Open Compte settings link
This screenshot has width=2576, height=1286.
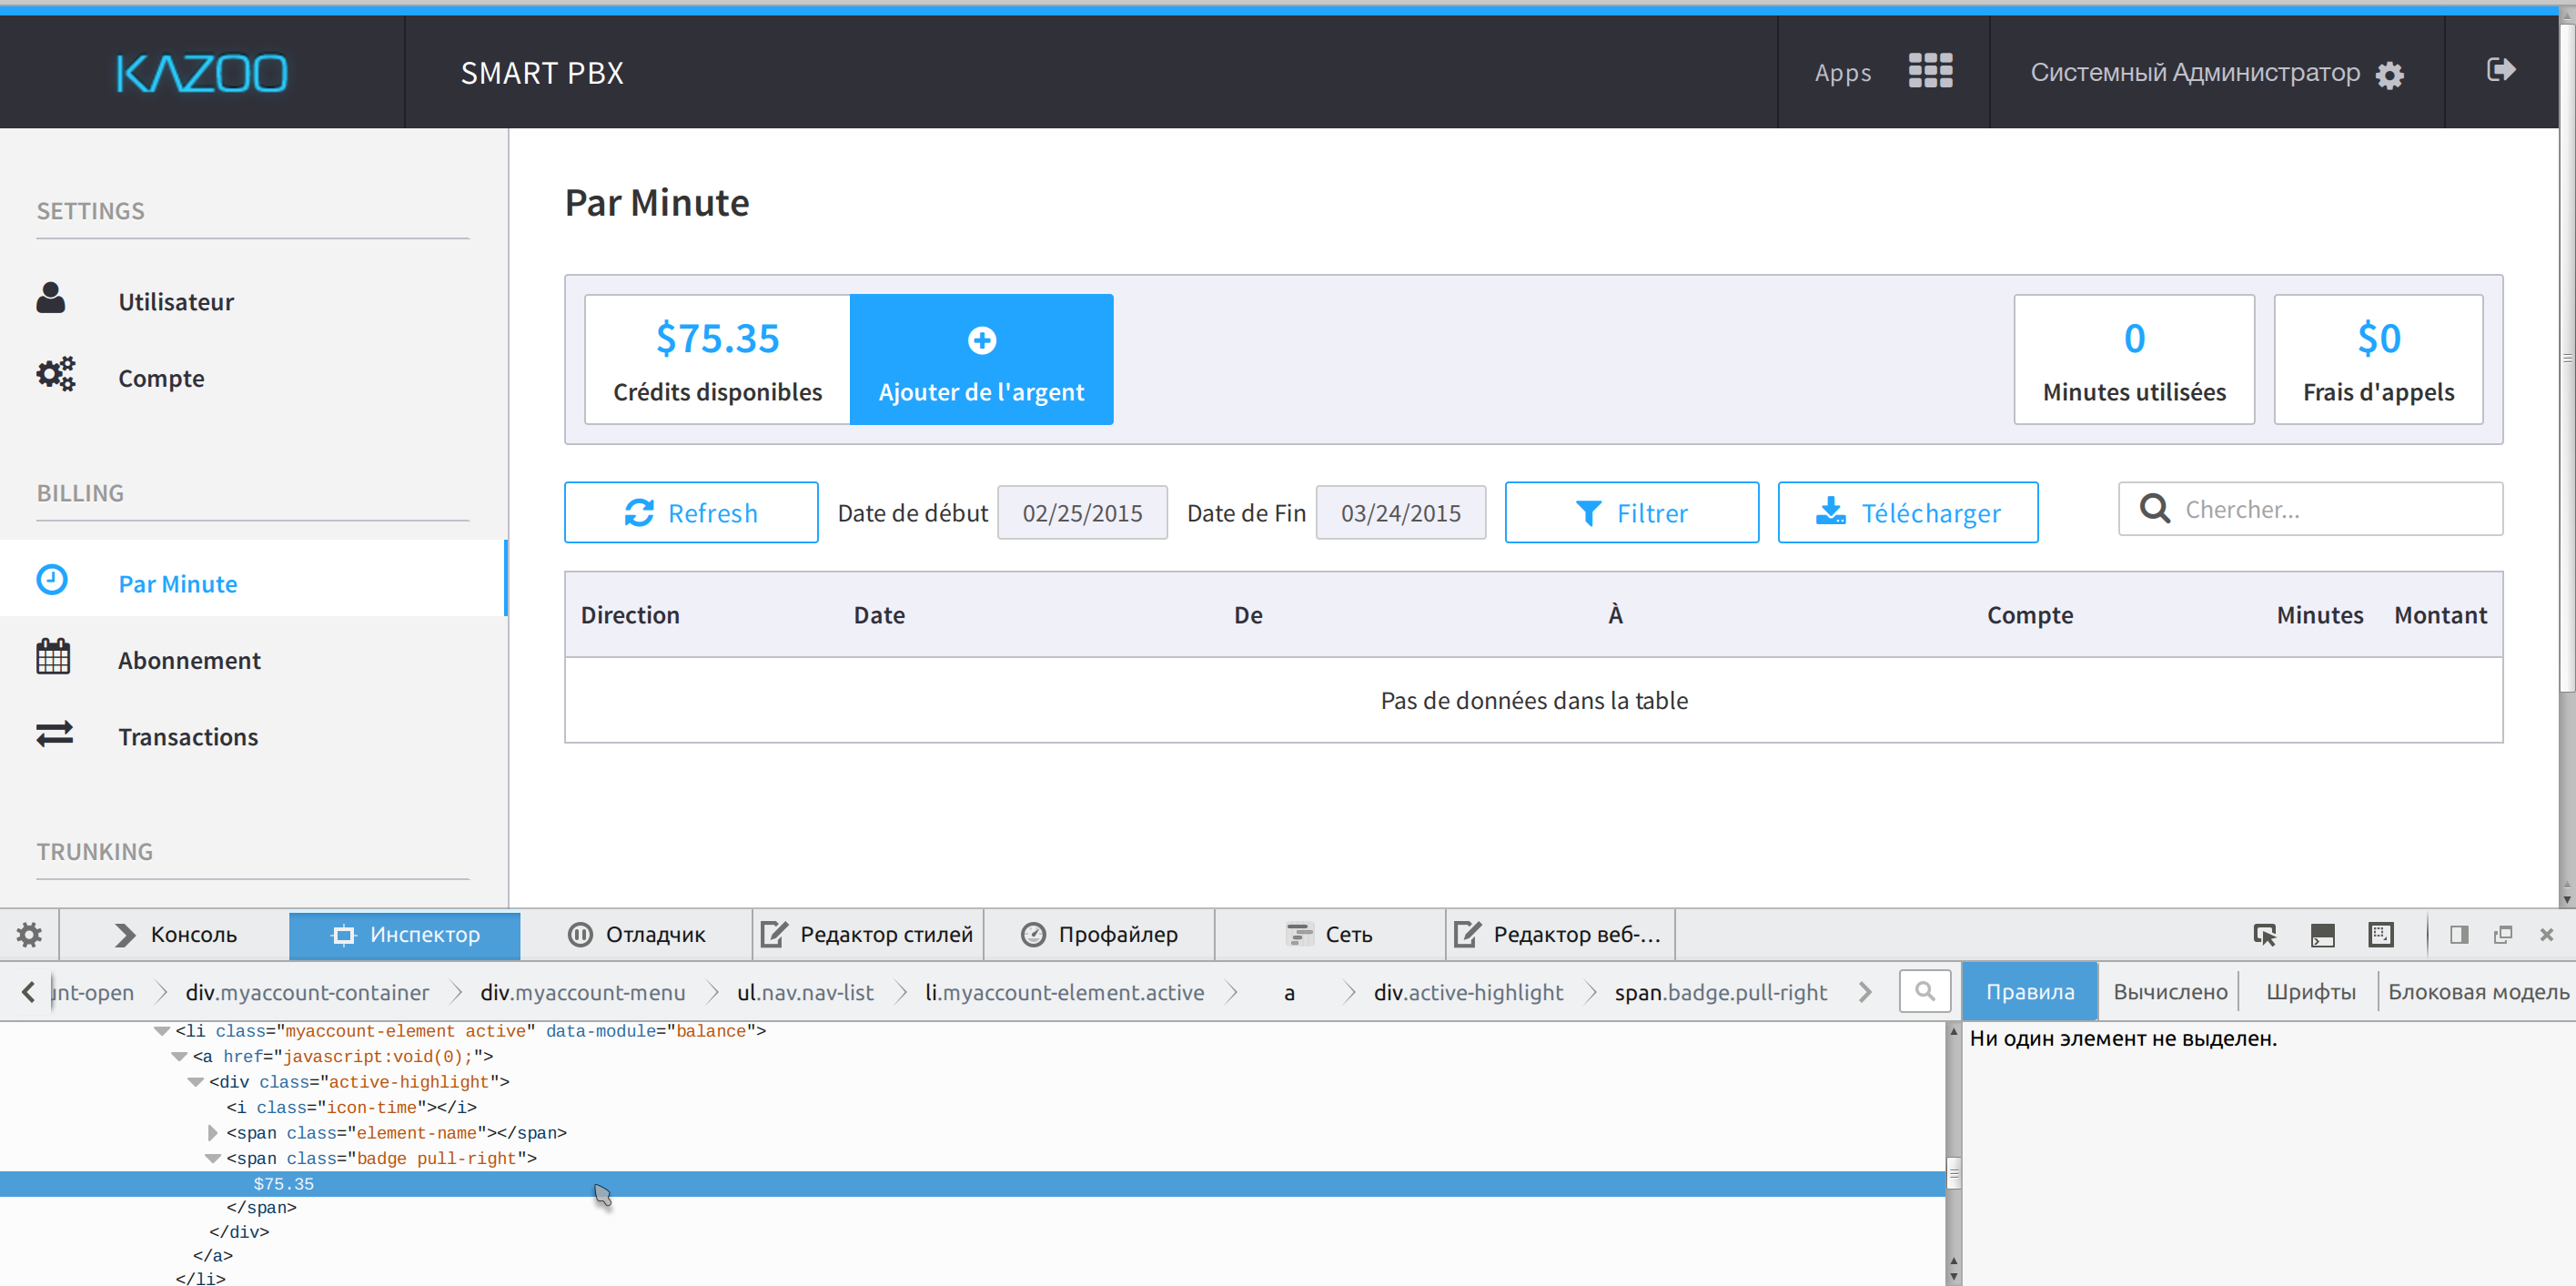pos(161,378)
